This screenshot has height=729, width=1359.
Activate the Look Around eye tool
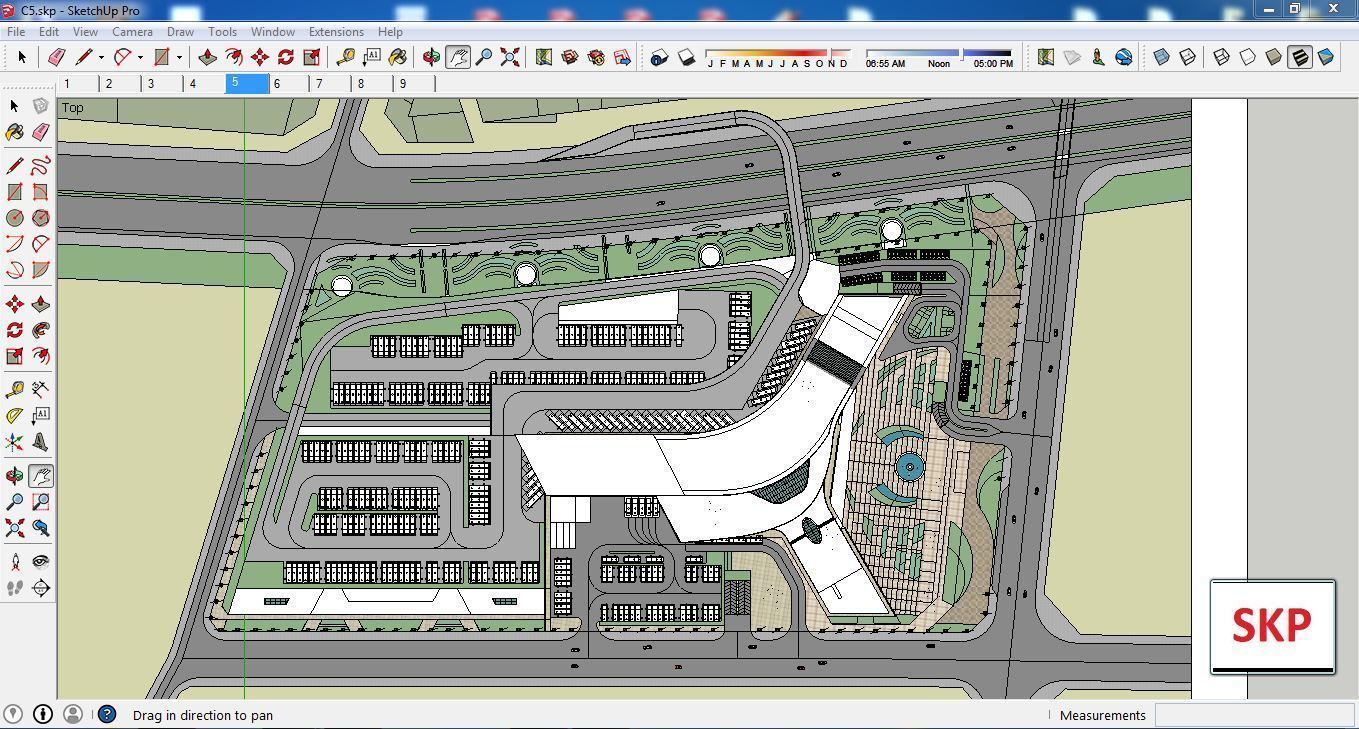click(40, 562)
